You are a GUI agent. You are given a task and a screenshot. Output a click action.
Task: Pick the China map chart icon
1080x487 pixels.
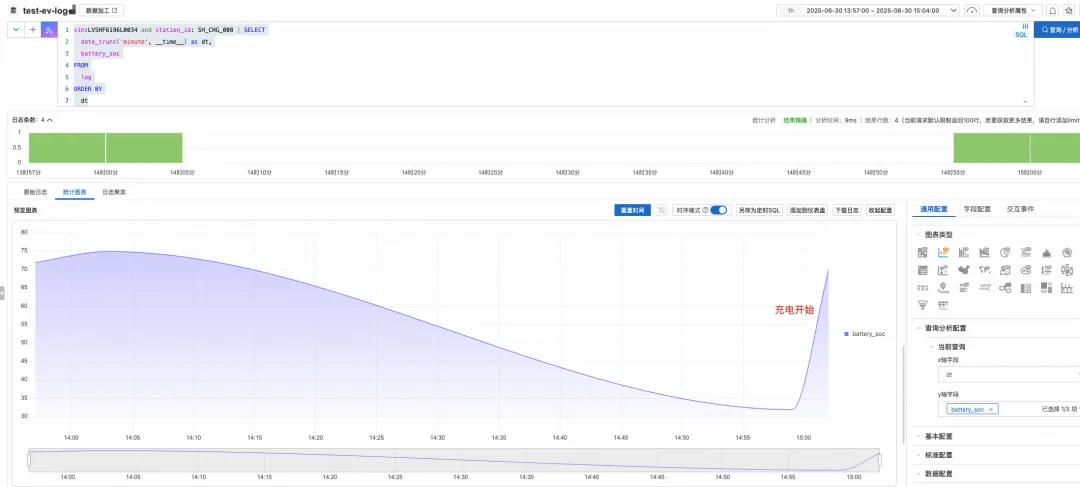[964, 270]
